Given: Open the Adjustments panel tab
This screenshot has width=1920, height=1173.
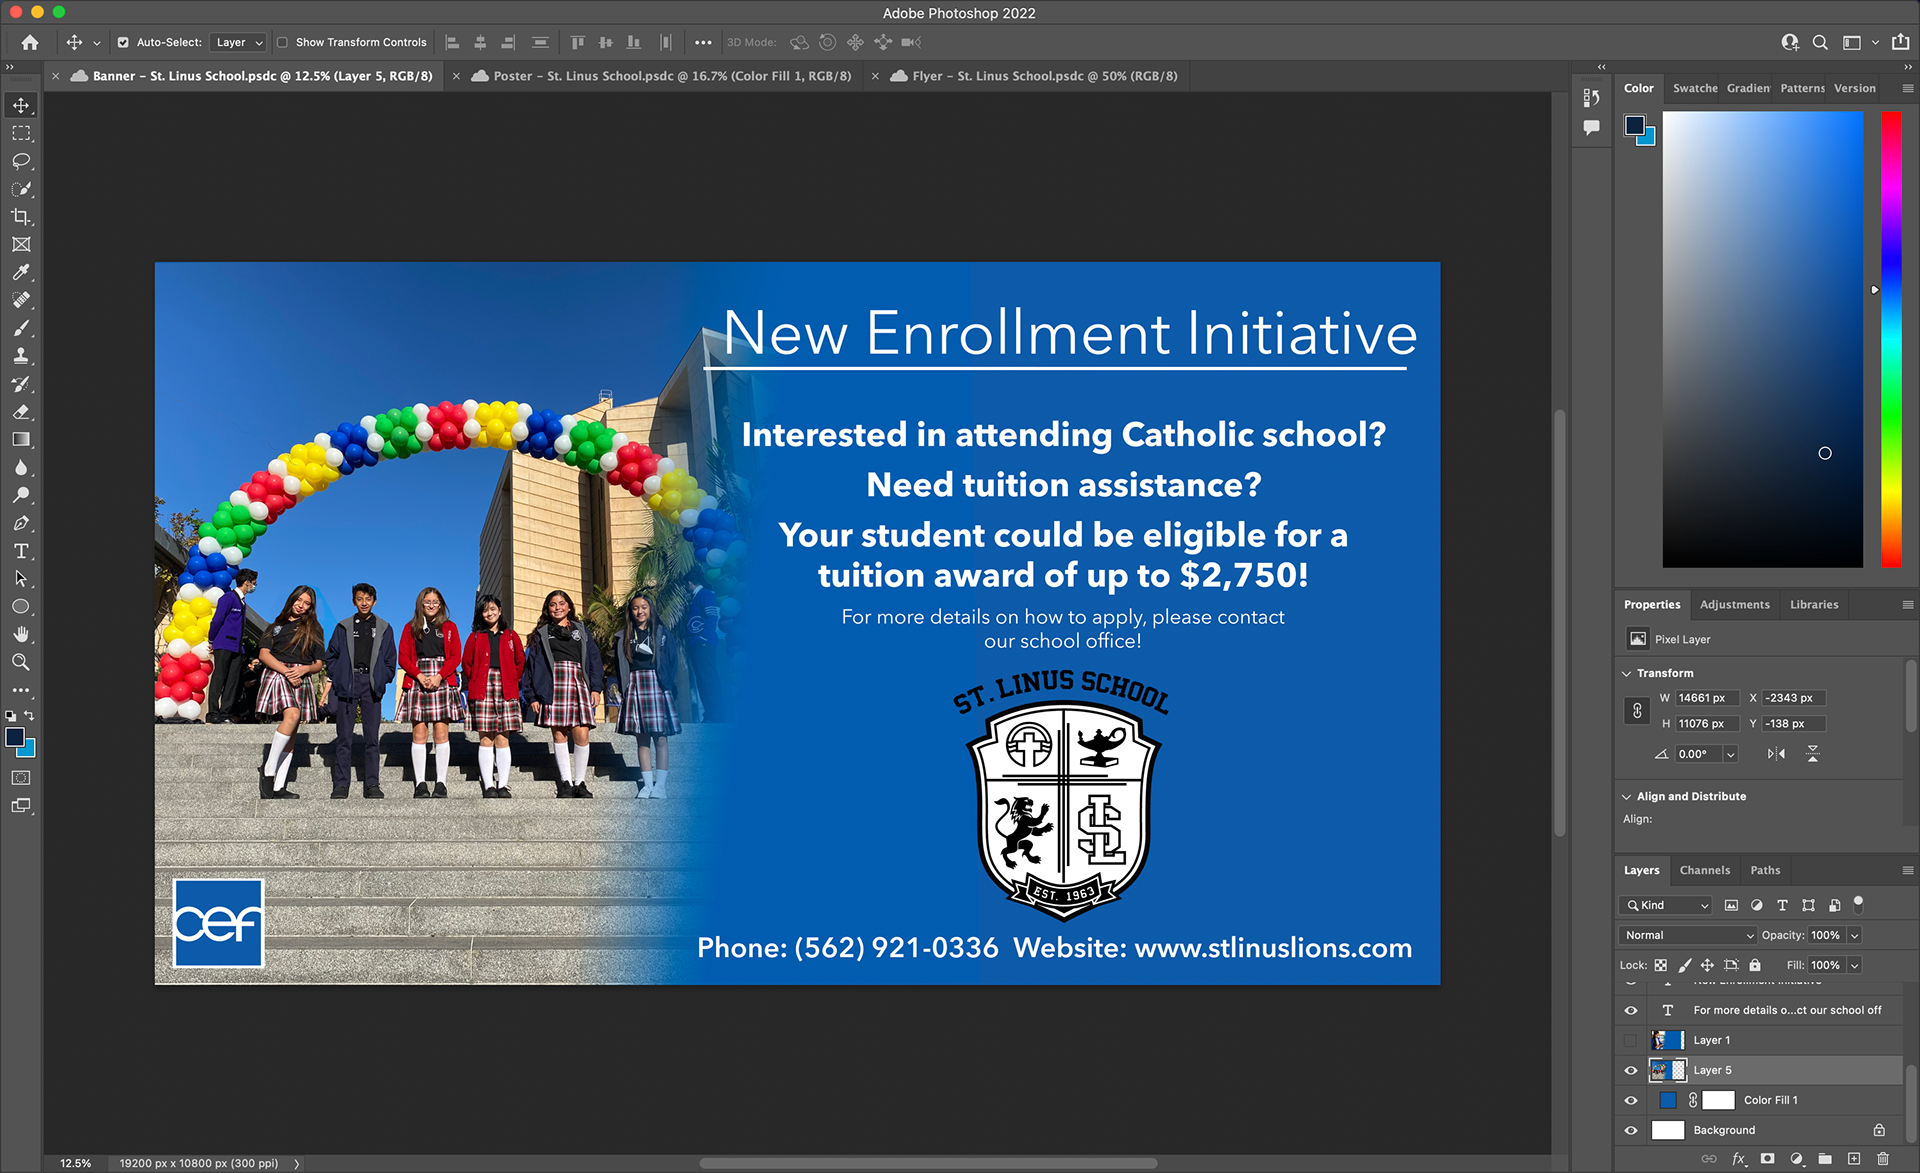Looking at the screenshot, I should (1734, 604).
